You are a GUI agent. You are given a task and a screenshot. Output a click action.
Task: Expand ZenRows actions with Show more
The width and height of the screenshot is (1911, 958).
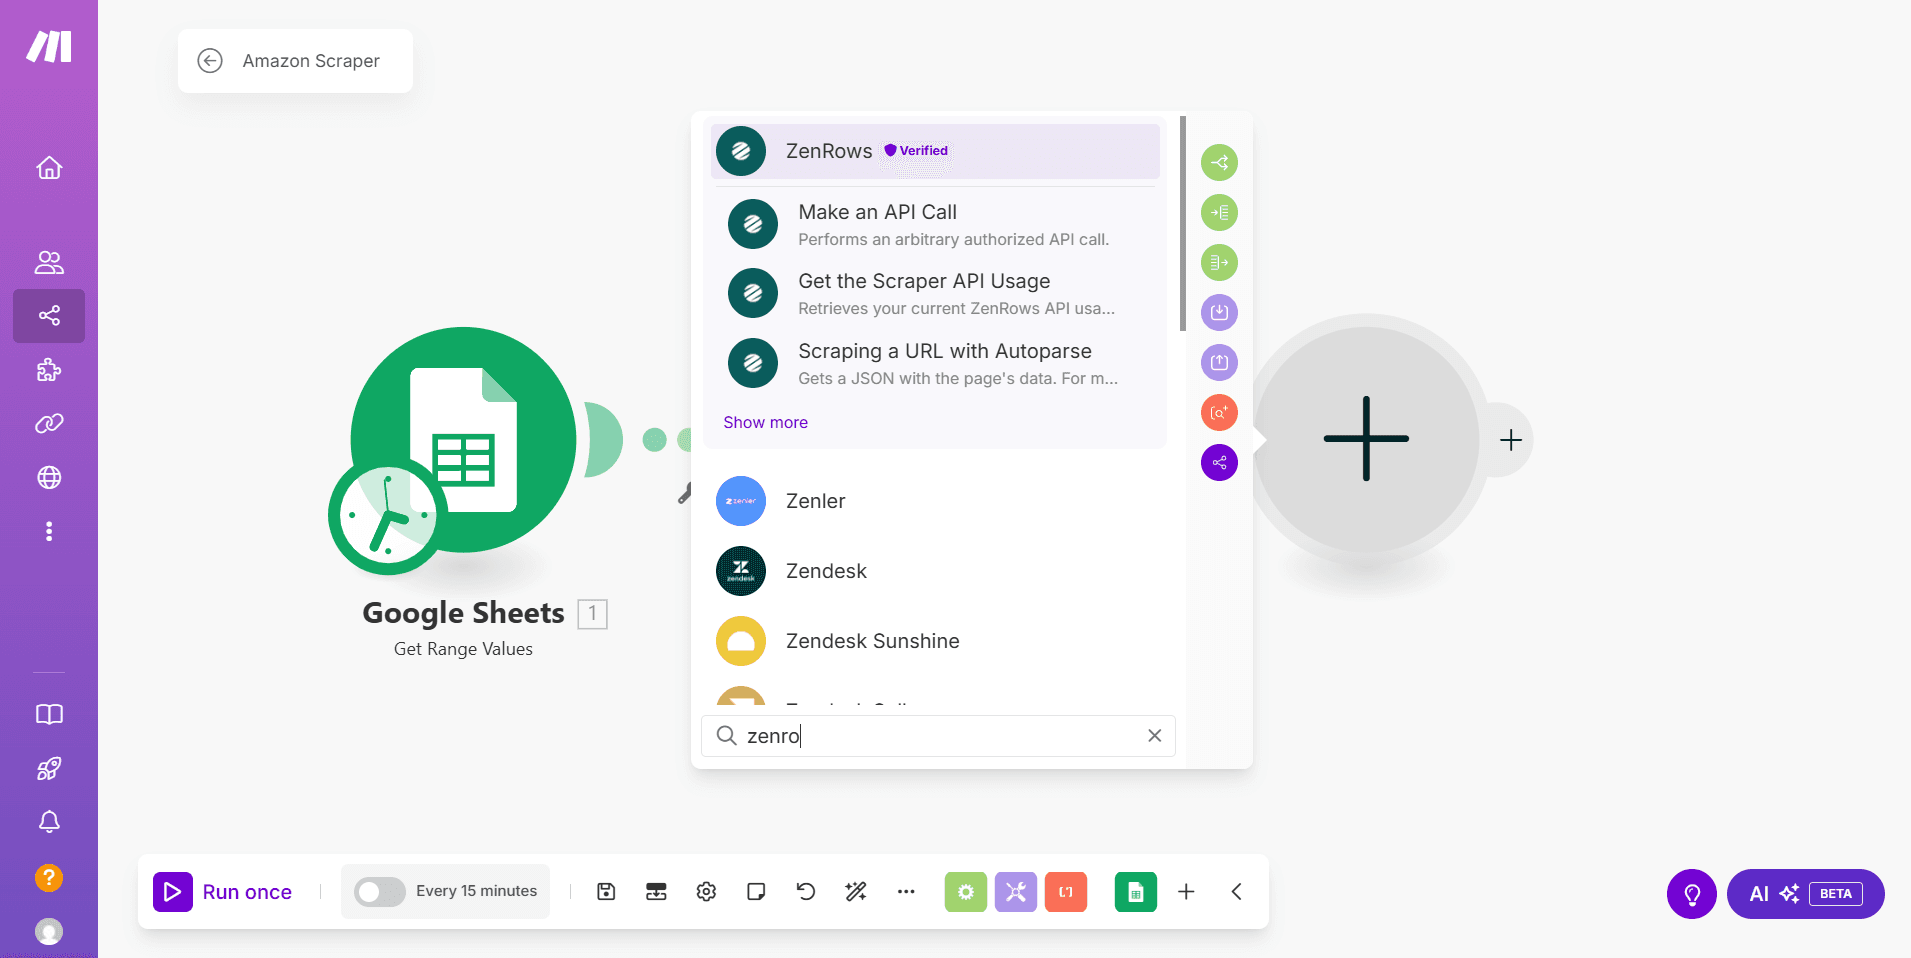point(766,422)
